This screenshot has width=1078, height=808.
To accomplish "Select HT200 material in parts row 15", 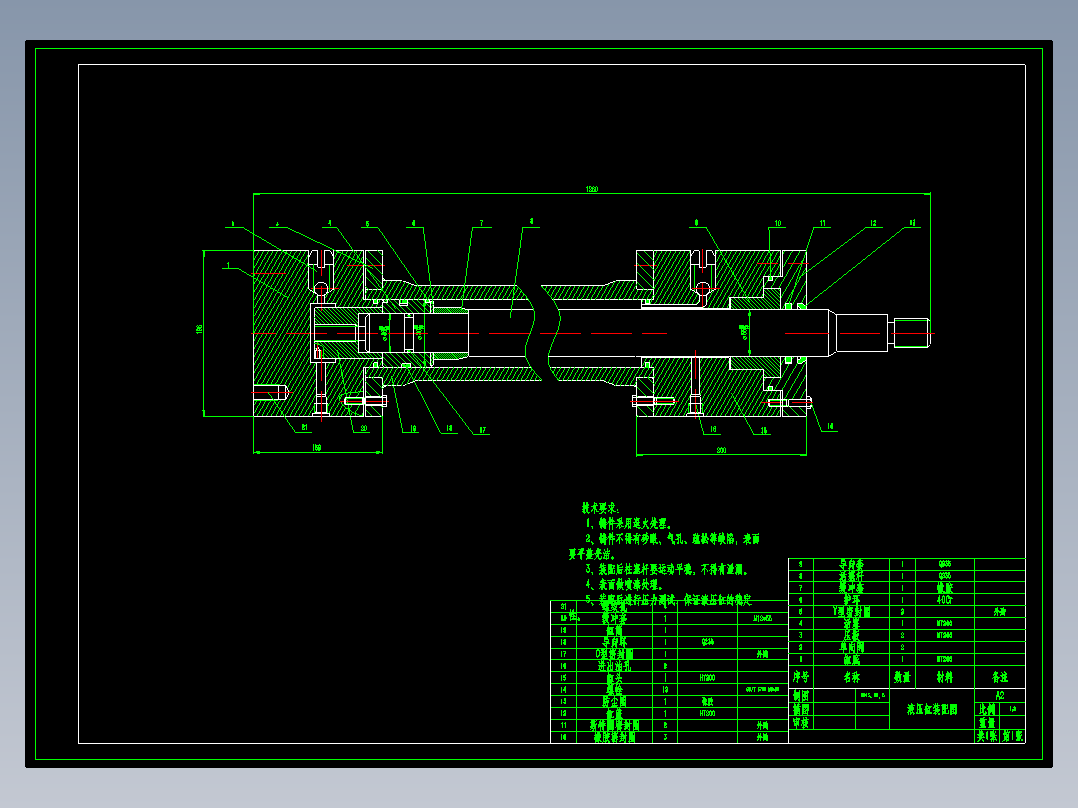I will tap(707, 678).
